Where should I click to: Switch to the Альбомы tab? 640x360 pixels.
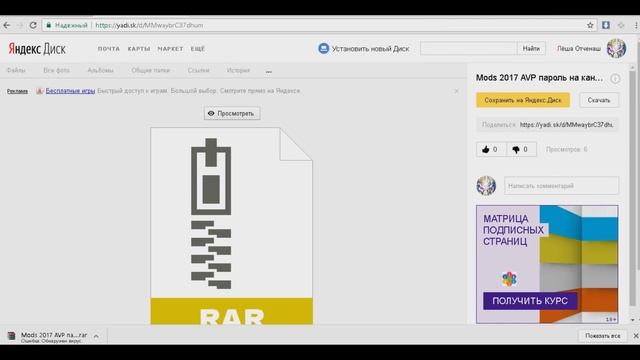100,70
